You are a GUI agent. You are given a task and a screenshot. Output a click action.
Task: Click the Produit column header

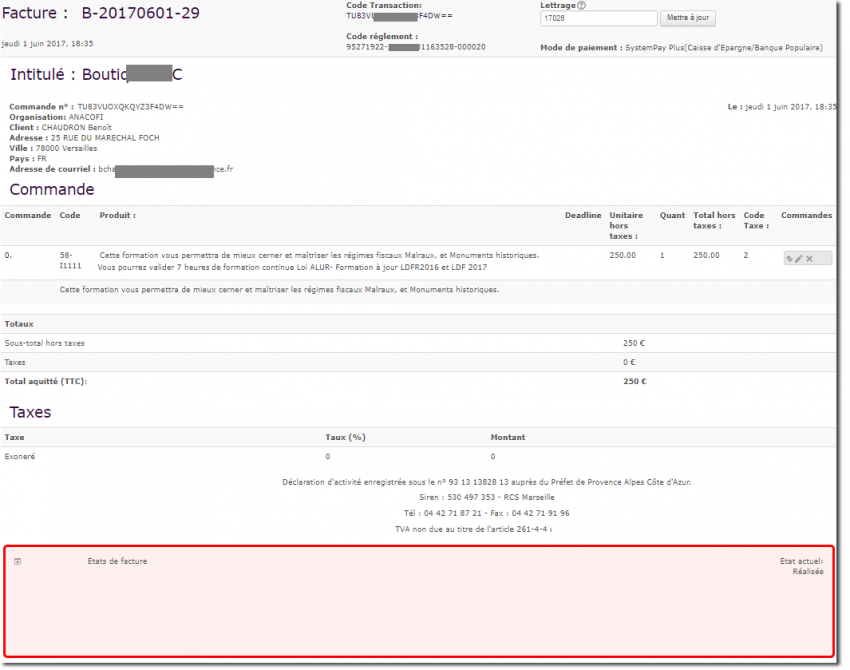point(117,215)
